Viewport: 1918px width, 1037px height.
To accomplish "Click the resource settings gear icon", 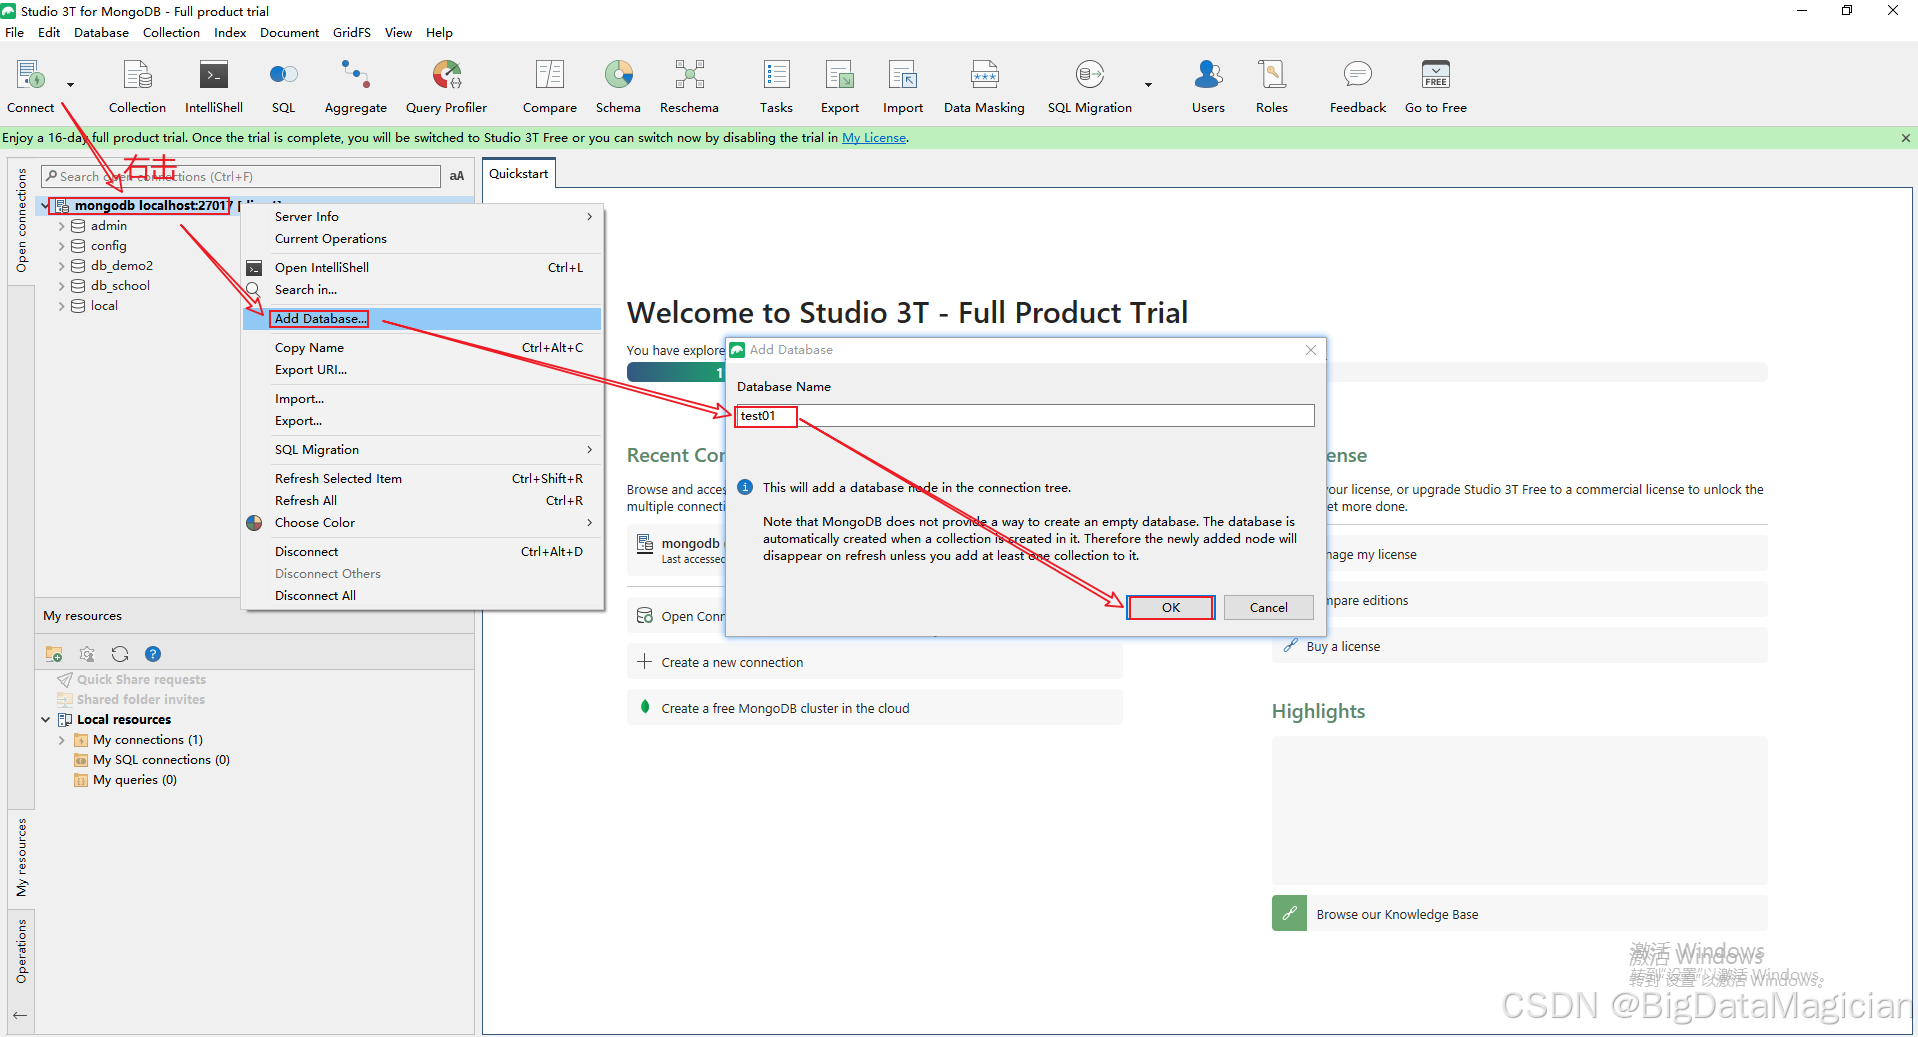I will (x=87, y=654).
